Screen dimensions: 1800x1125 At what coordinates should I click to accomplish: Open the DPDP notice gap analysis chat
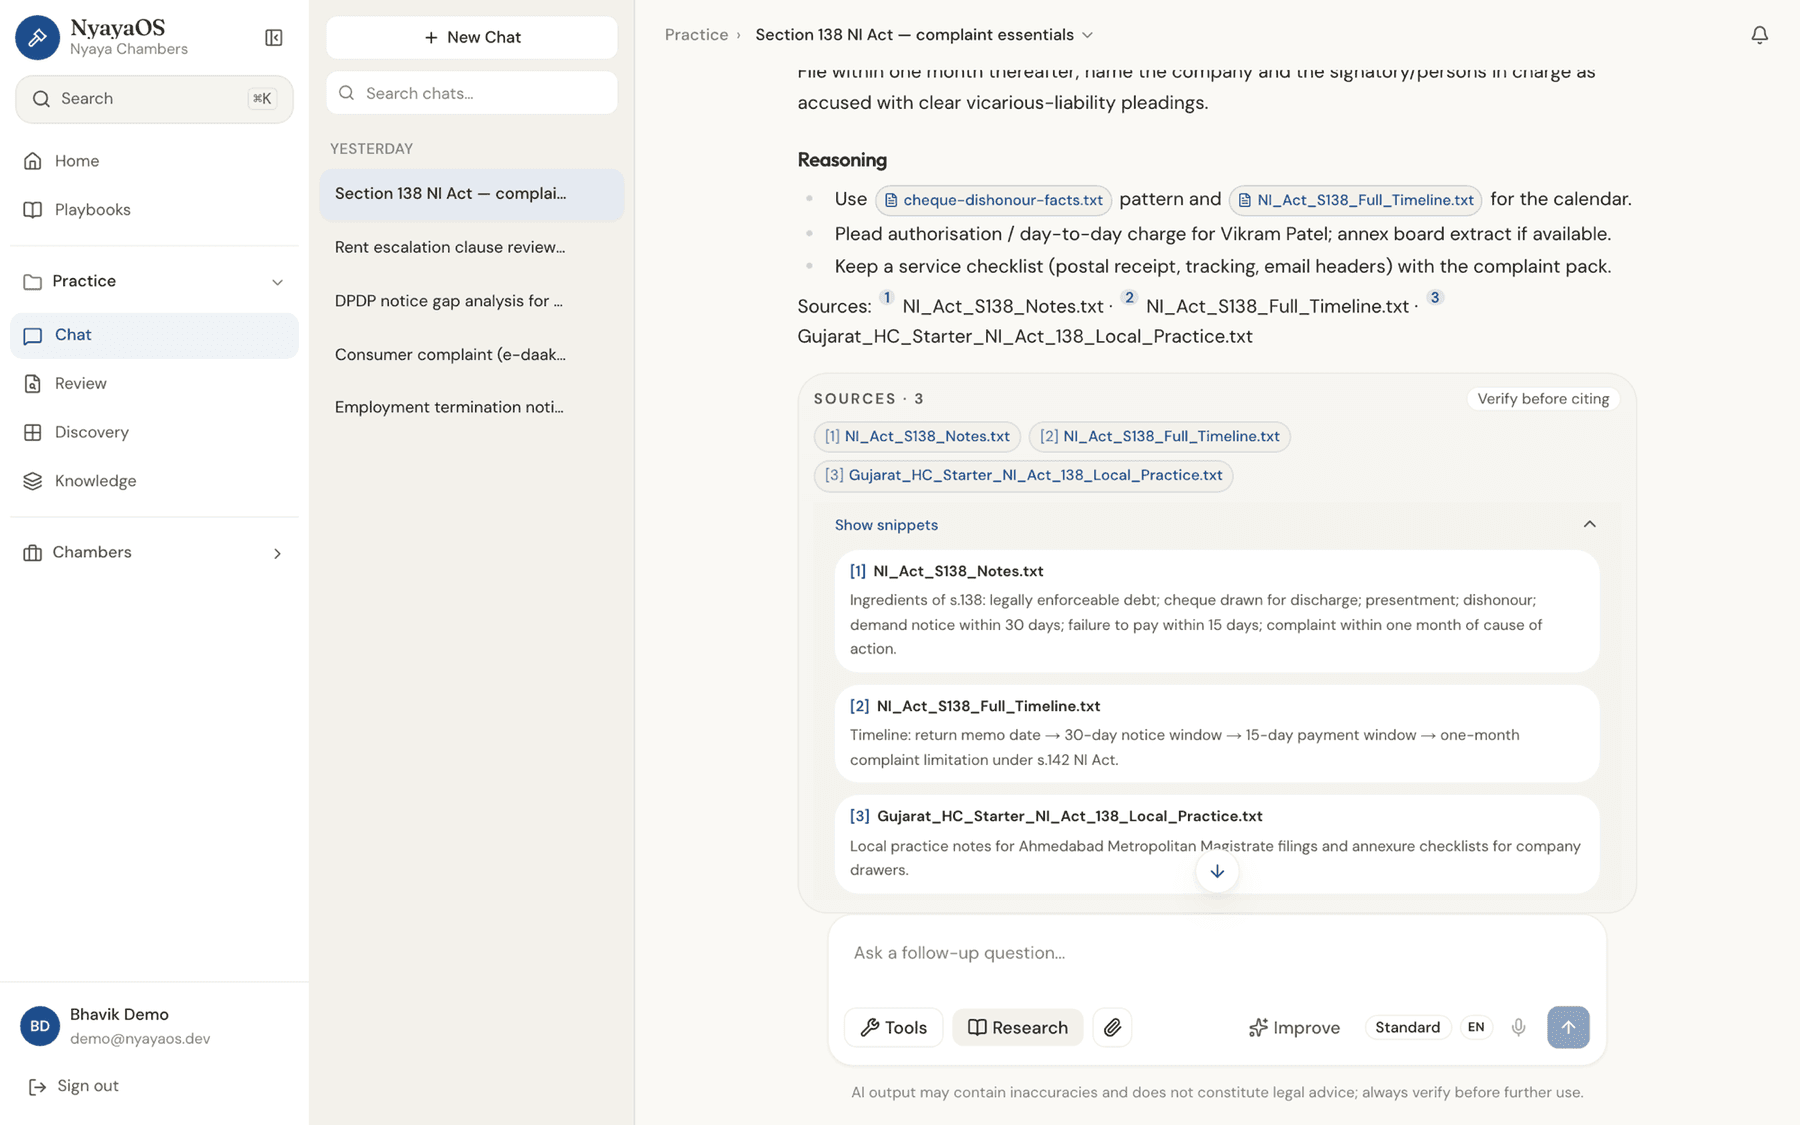[x=472, y=301]
